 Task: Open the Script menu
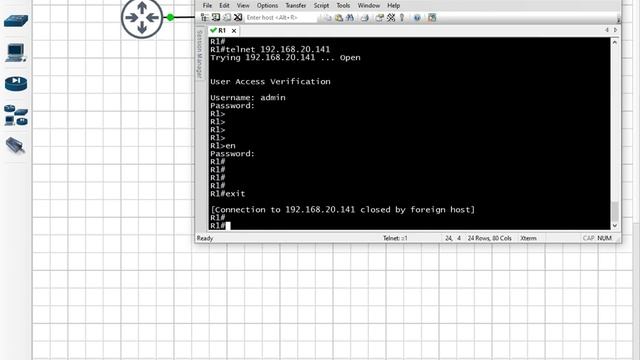pyautogui.click(x=321, y=5)
